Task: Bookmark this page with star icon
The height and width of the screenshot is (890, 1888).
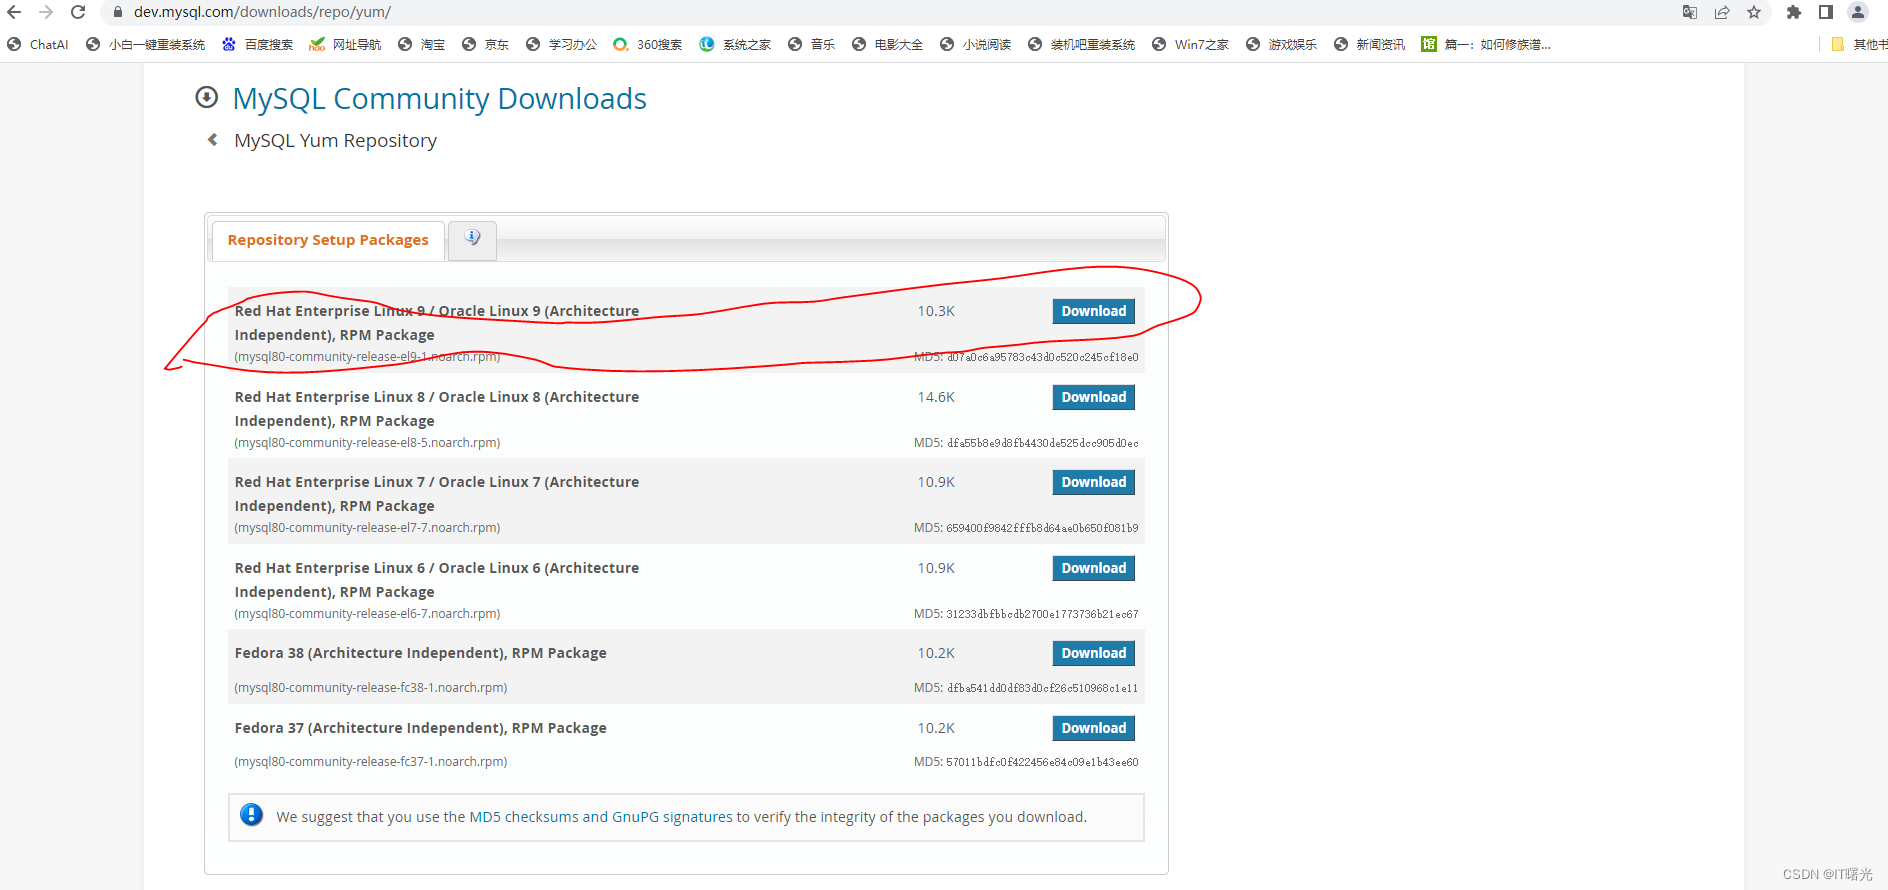Action: click(1754, 12)
